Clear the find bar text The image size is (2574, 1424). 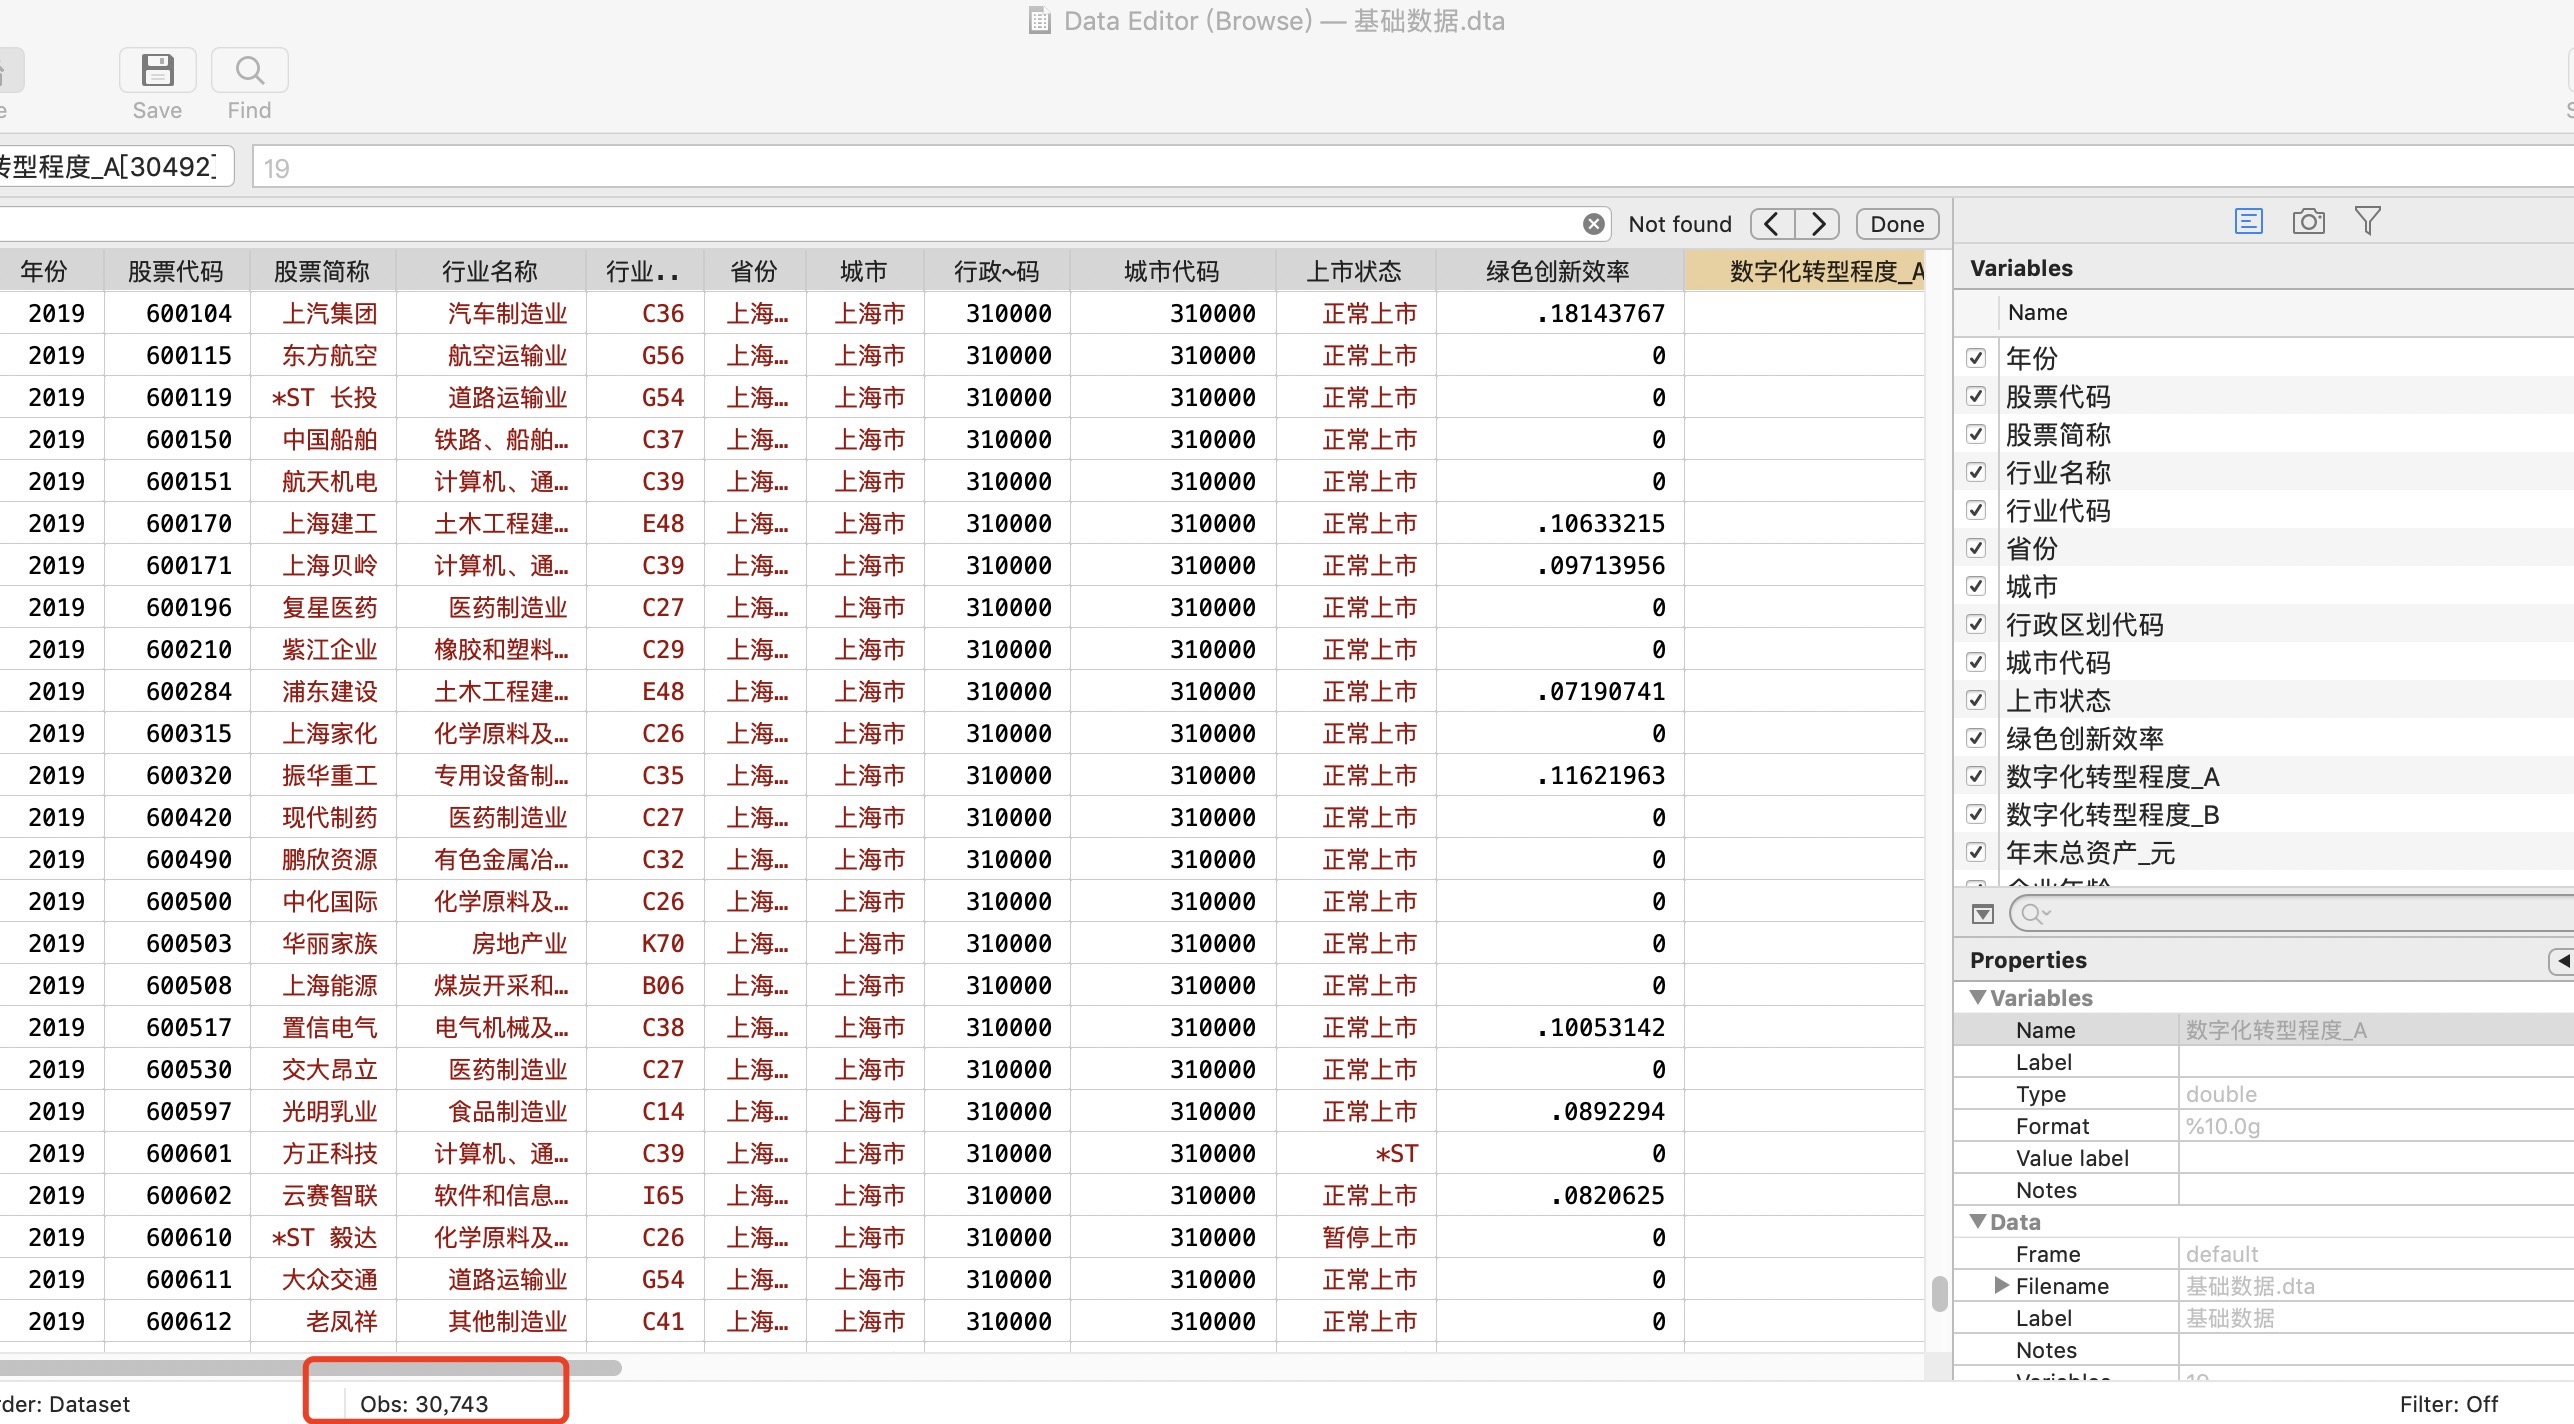pyautogui.click(x=1594, y=224)
